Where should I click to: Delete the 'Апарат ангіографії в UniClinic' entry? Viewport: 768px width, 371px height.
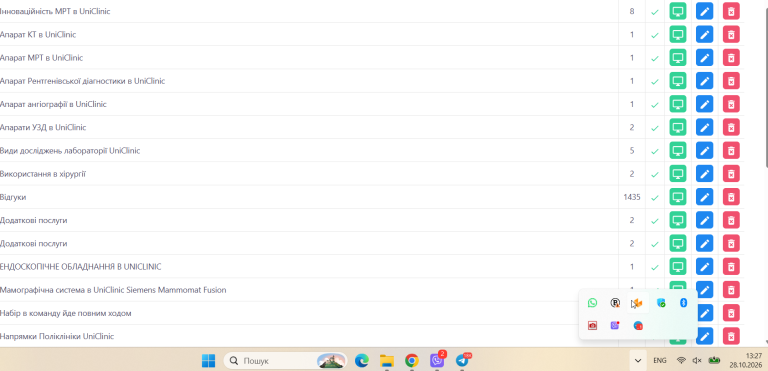731,104
